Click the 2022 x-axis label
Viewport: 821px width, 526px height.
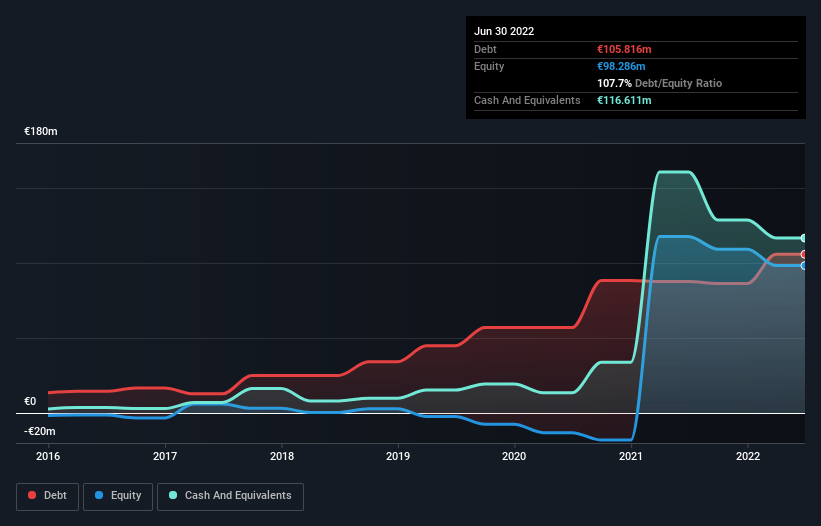click(x=748, y=456)
